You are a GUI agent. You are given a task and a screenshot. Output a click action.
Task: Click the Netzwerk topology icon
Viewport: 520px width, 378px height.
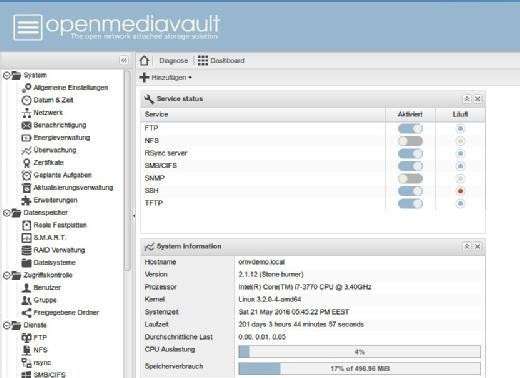tap(26, 113)
